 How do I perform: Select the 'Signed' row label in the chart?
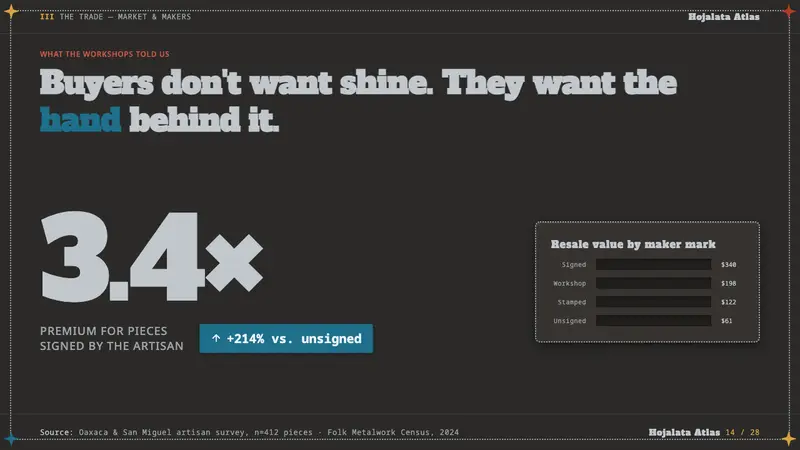[x=573, y=264]
